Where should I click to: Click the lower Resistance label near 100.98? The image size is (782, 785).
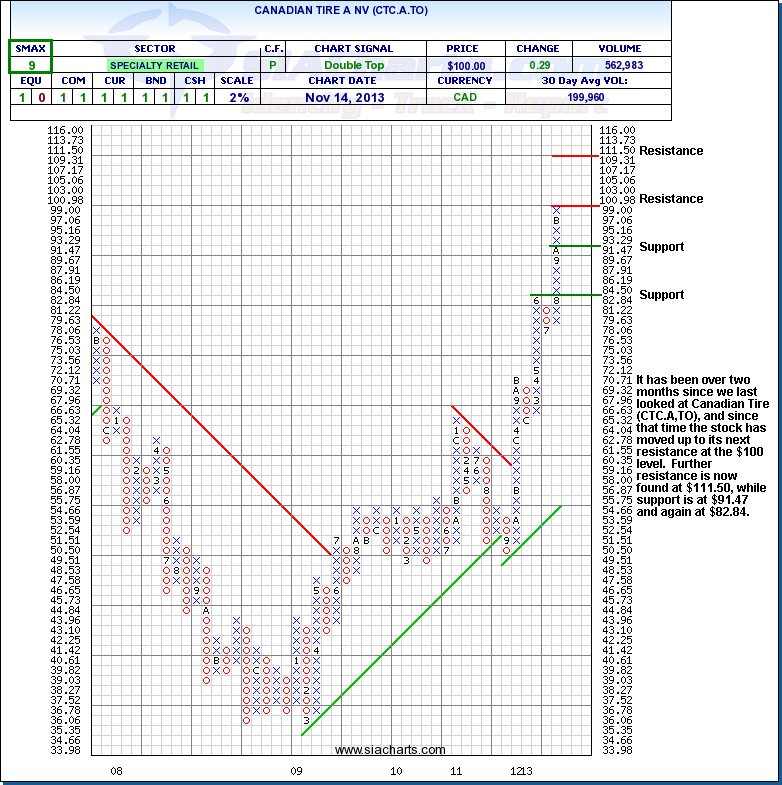point(671,199)
